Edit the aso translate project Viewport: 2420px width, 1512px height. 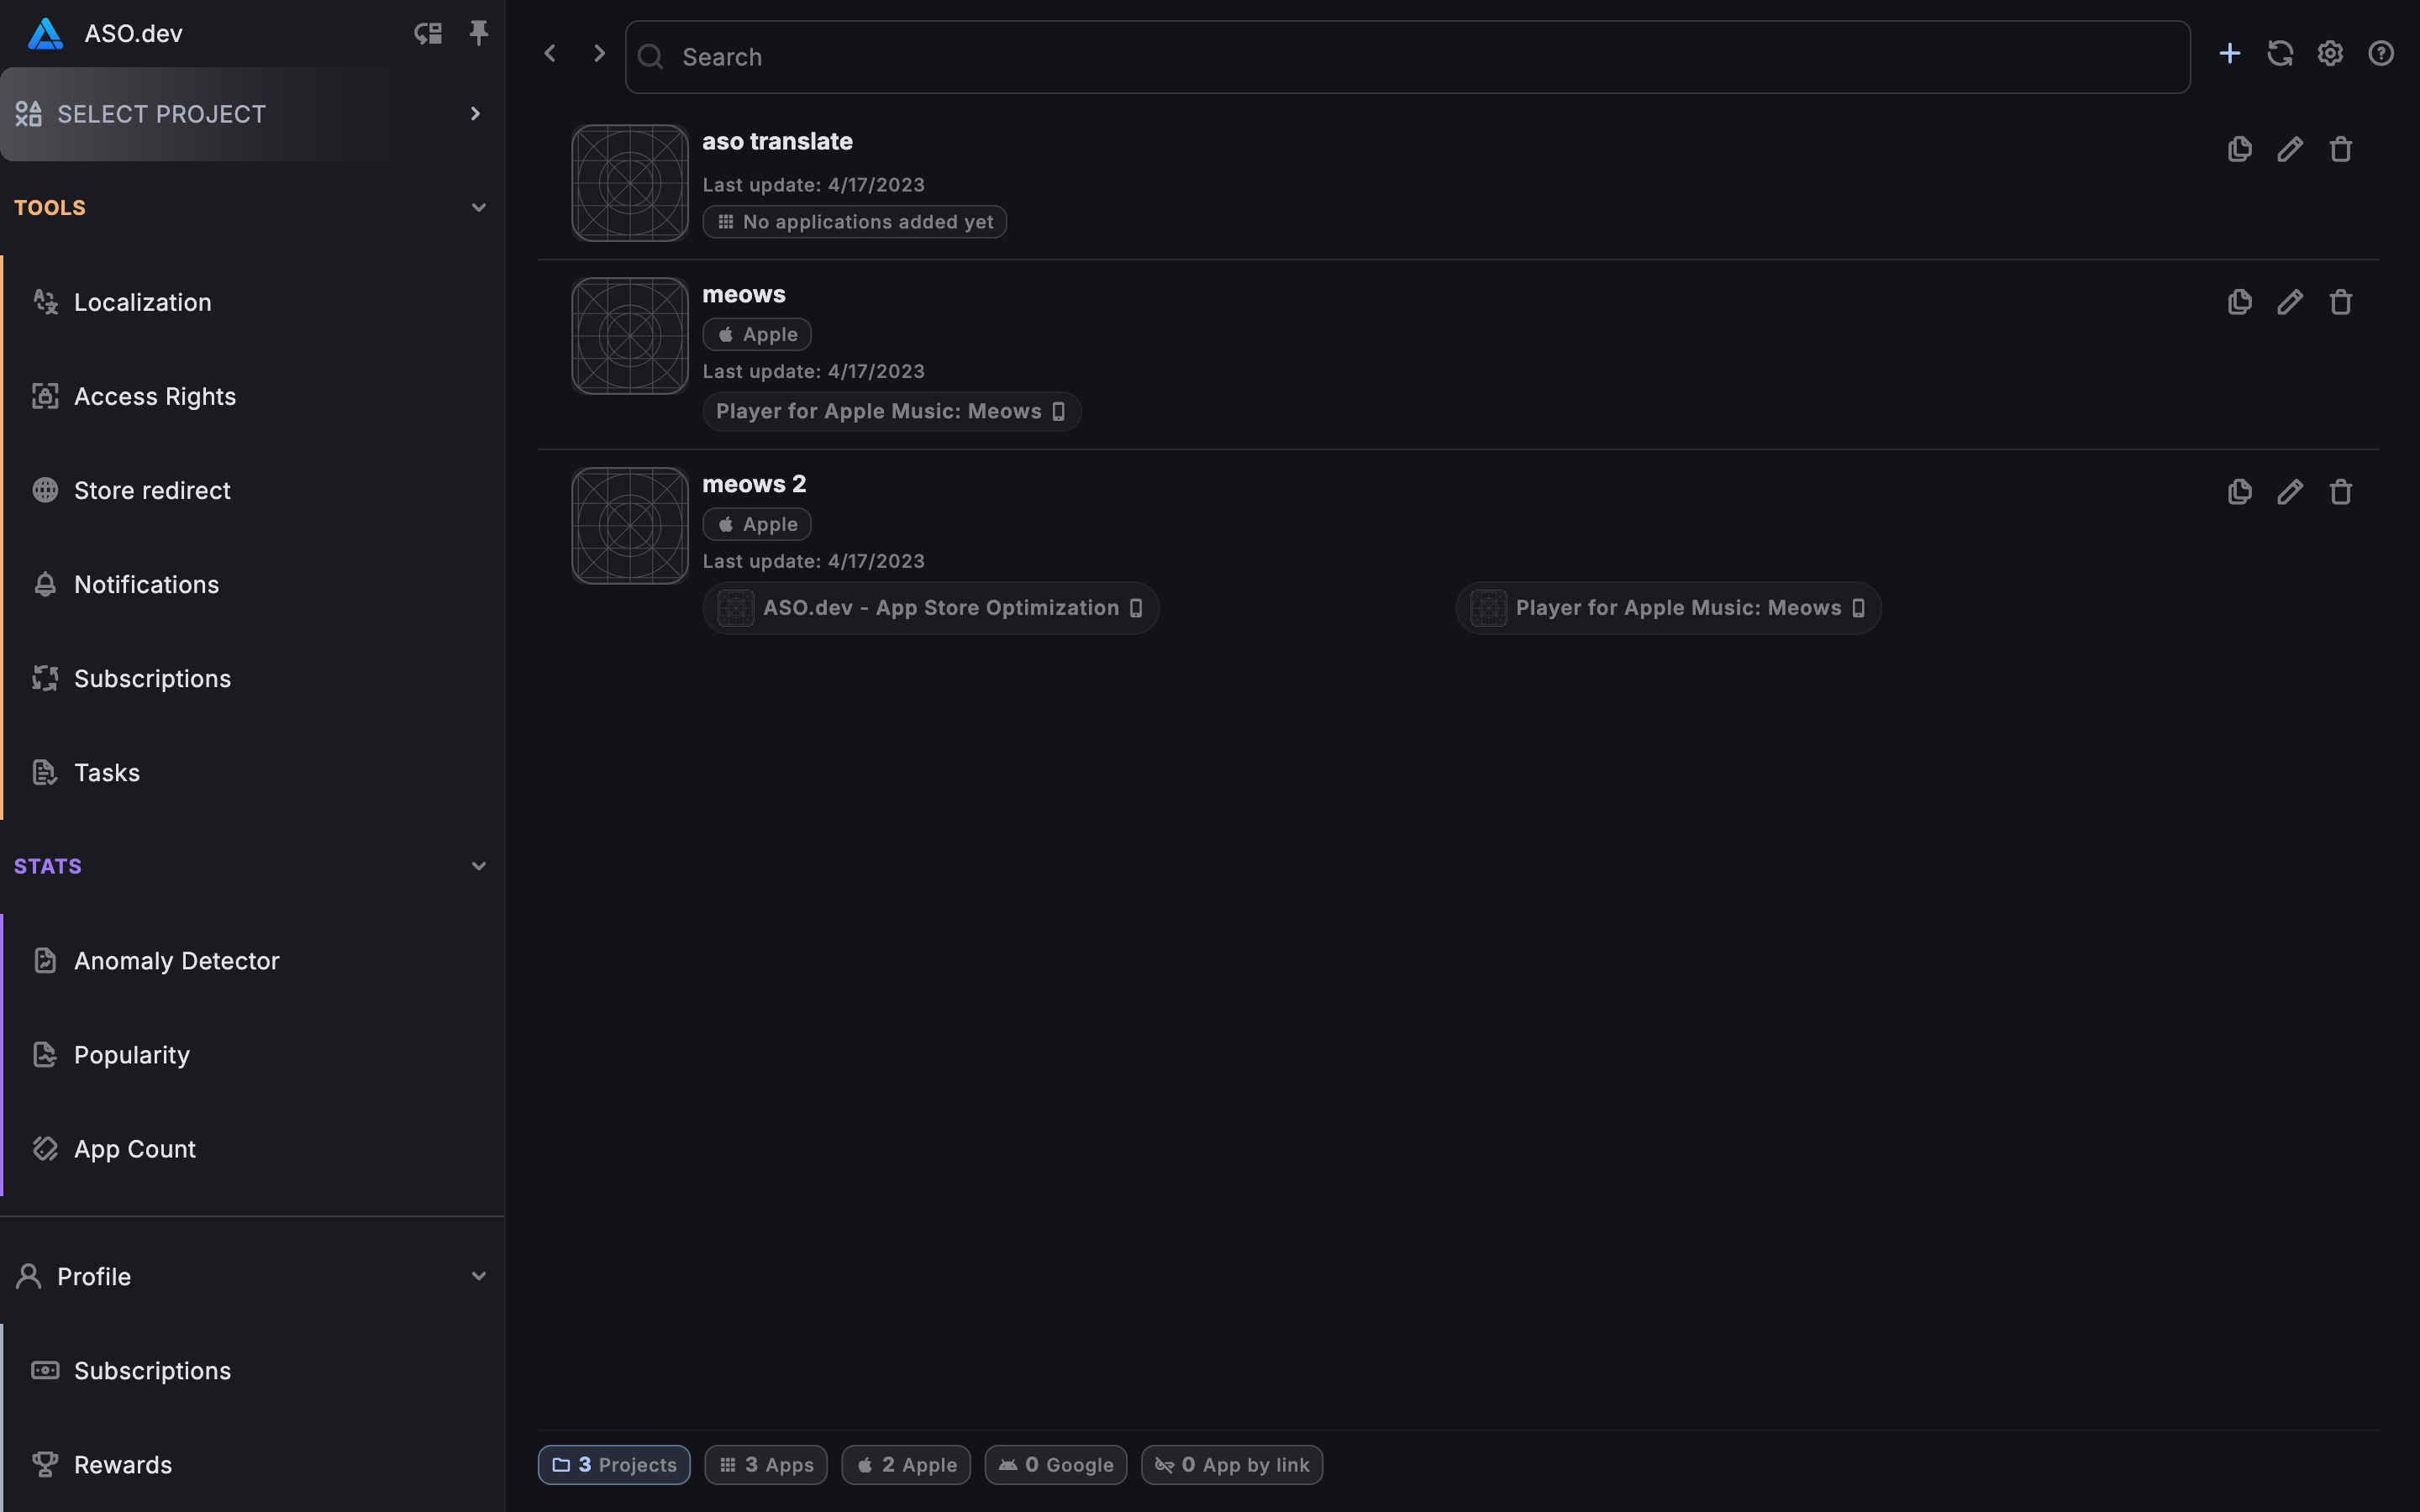coord(2290,149)
